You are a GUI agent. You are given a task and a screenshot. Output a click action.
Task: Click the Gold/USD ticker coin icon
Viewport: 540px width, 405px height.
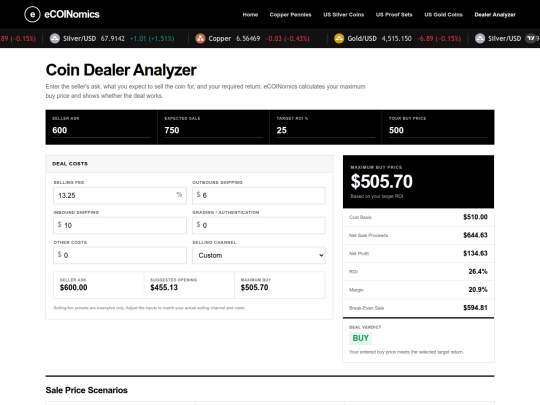click(339, 38)
